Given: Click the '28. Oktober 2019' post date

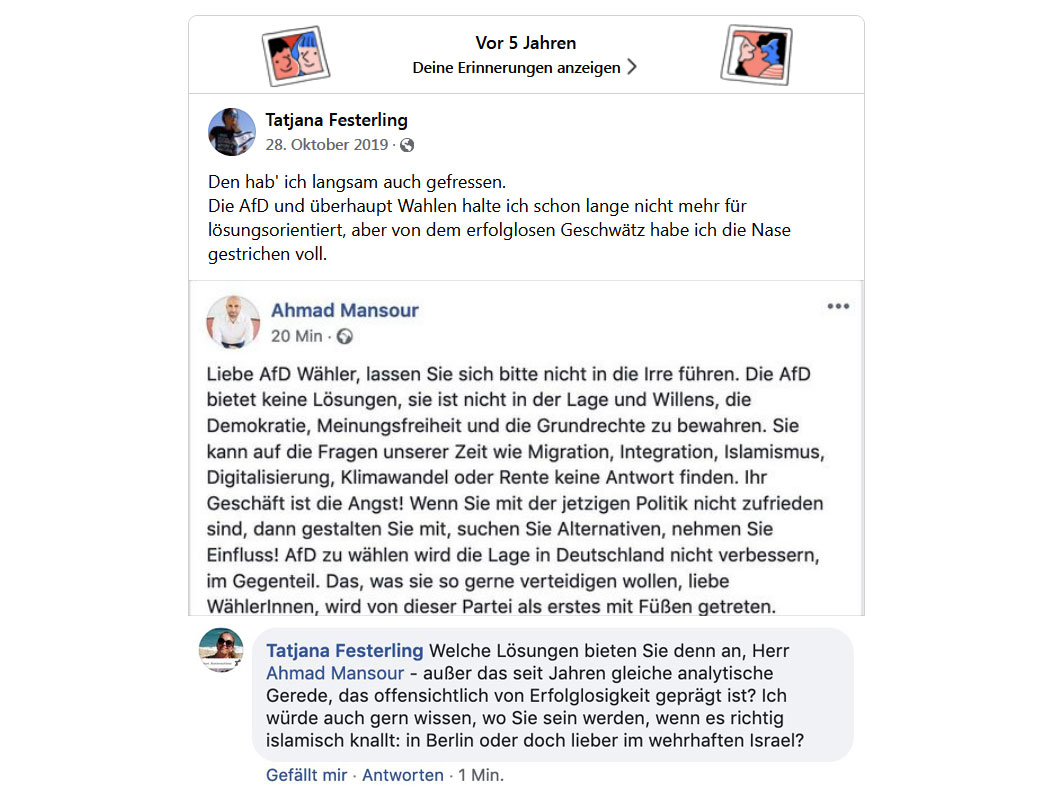Looking at the screenshot, I should click(327, 145).
